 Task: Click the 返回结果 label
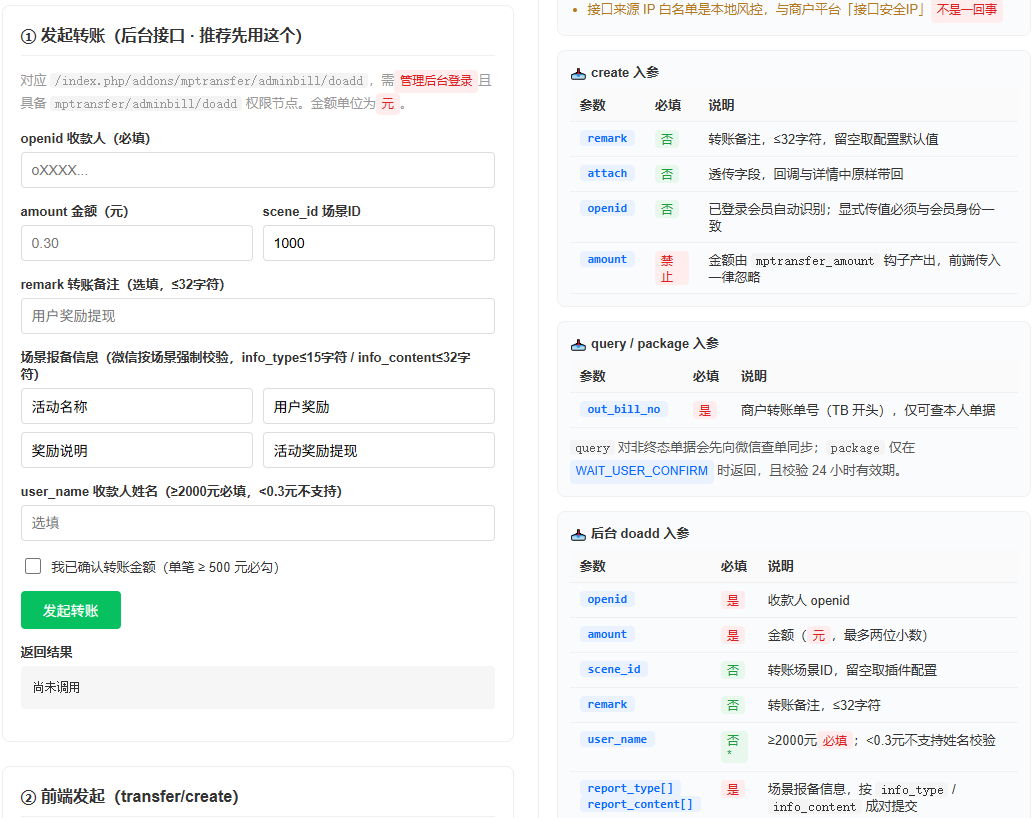pyautogui.click(x=46, y=652)
